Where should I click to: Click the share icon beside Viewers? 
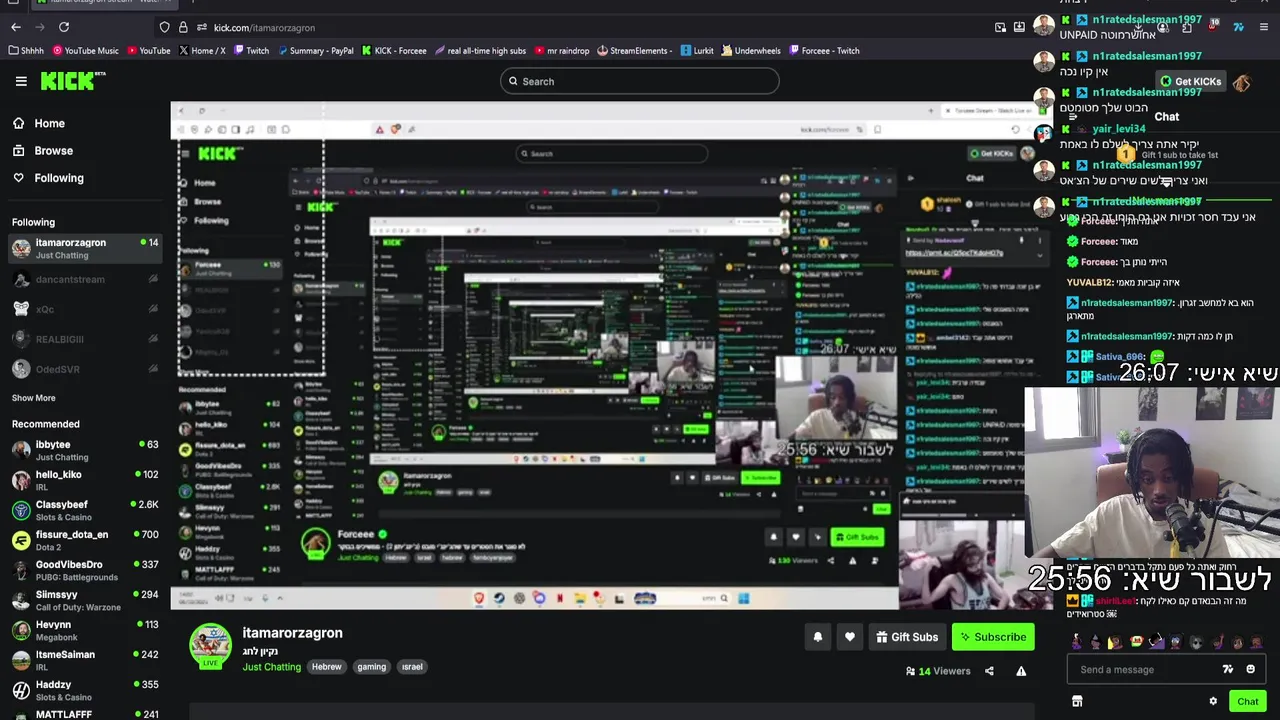tap(989, 671)
